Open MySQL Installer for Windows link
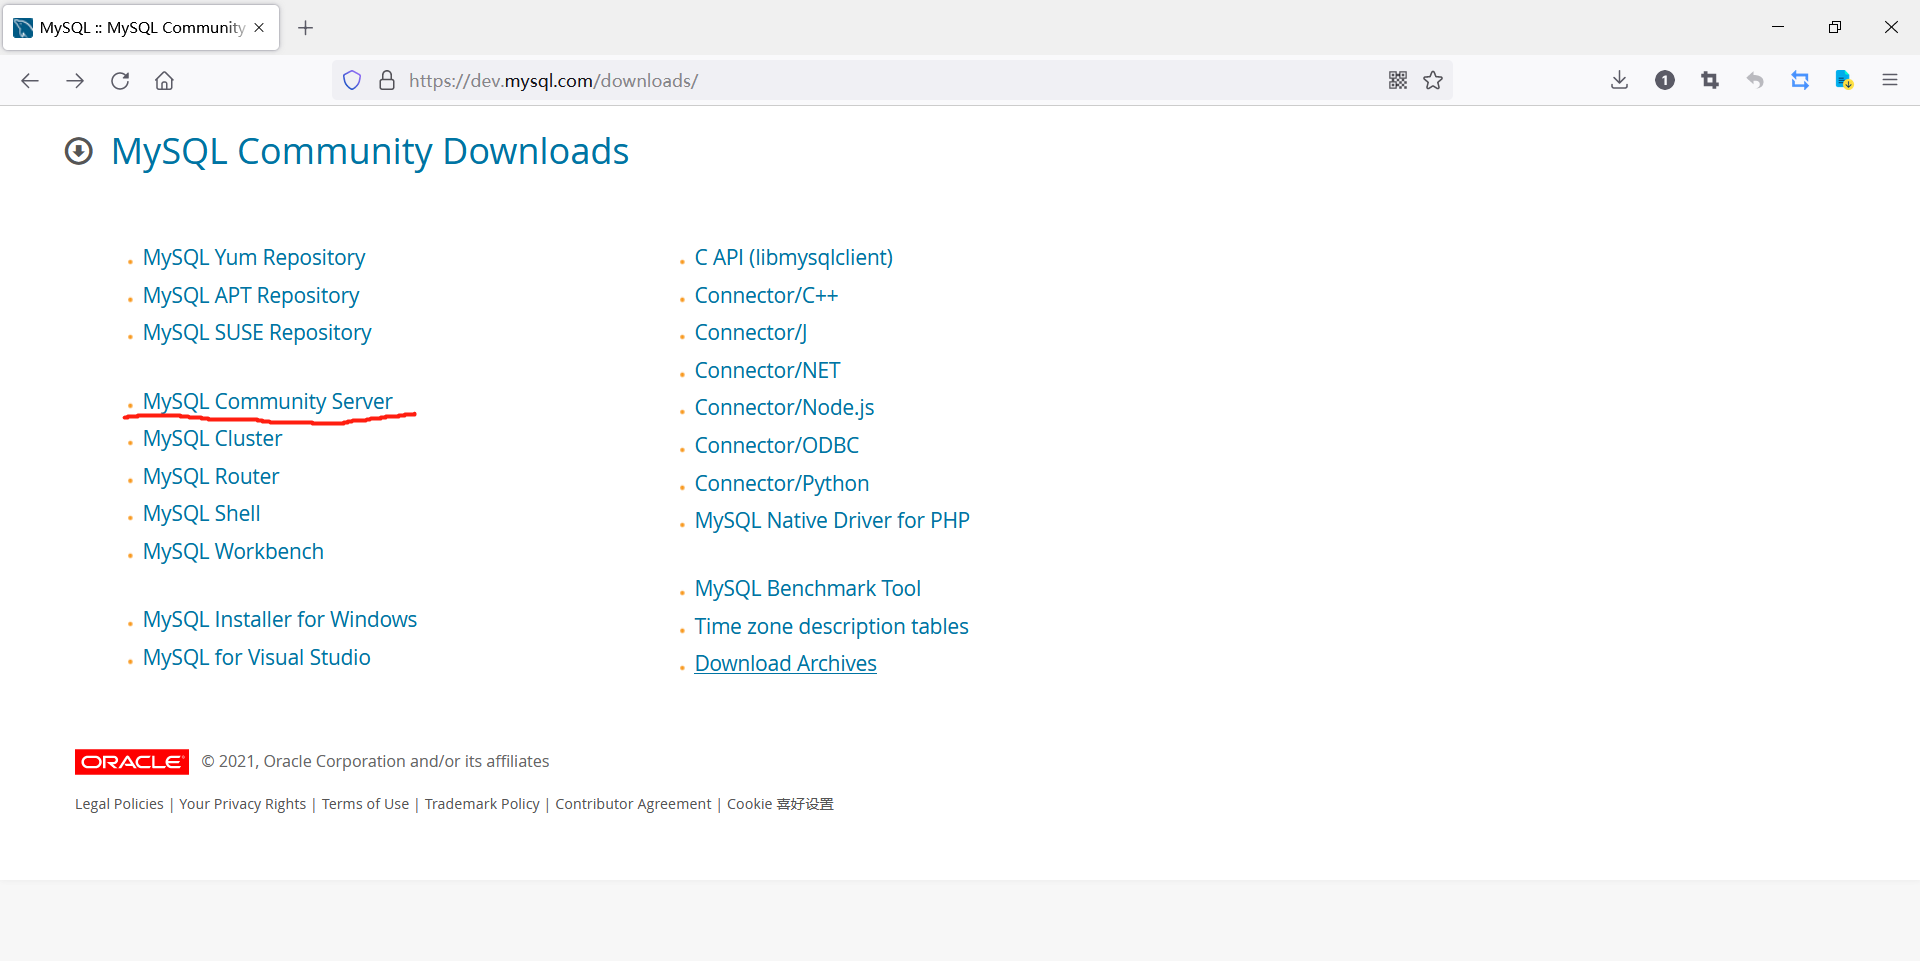This screenshot has height=961, width=1920. tap(280, 620)
